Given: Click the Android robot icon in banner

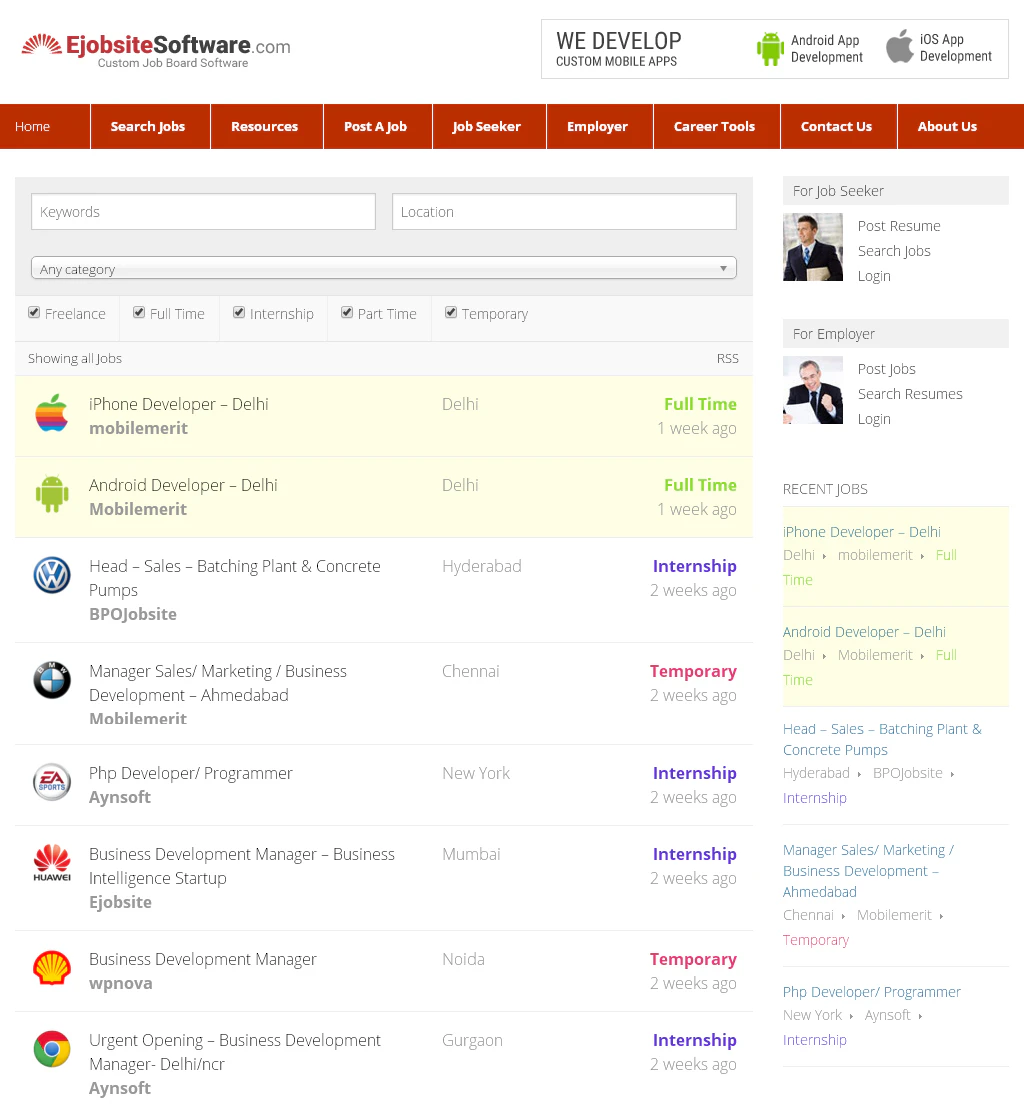Looking at the screenshot, I should (770, 49).
